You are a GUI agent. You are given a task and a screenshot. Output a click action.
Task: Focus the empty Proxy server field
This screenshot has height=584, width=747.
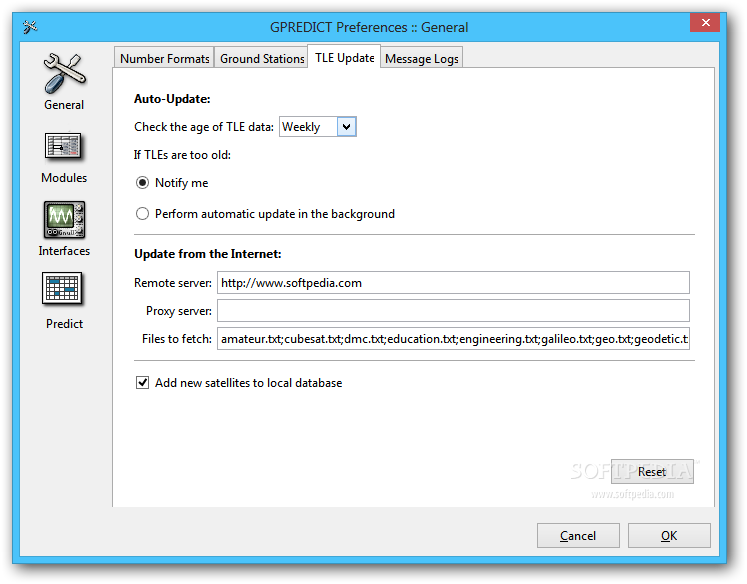(453, 311)
